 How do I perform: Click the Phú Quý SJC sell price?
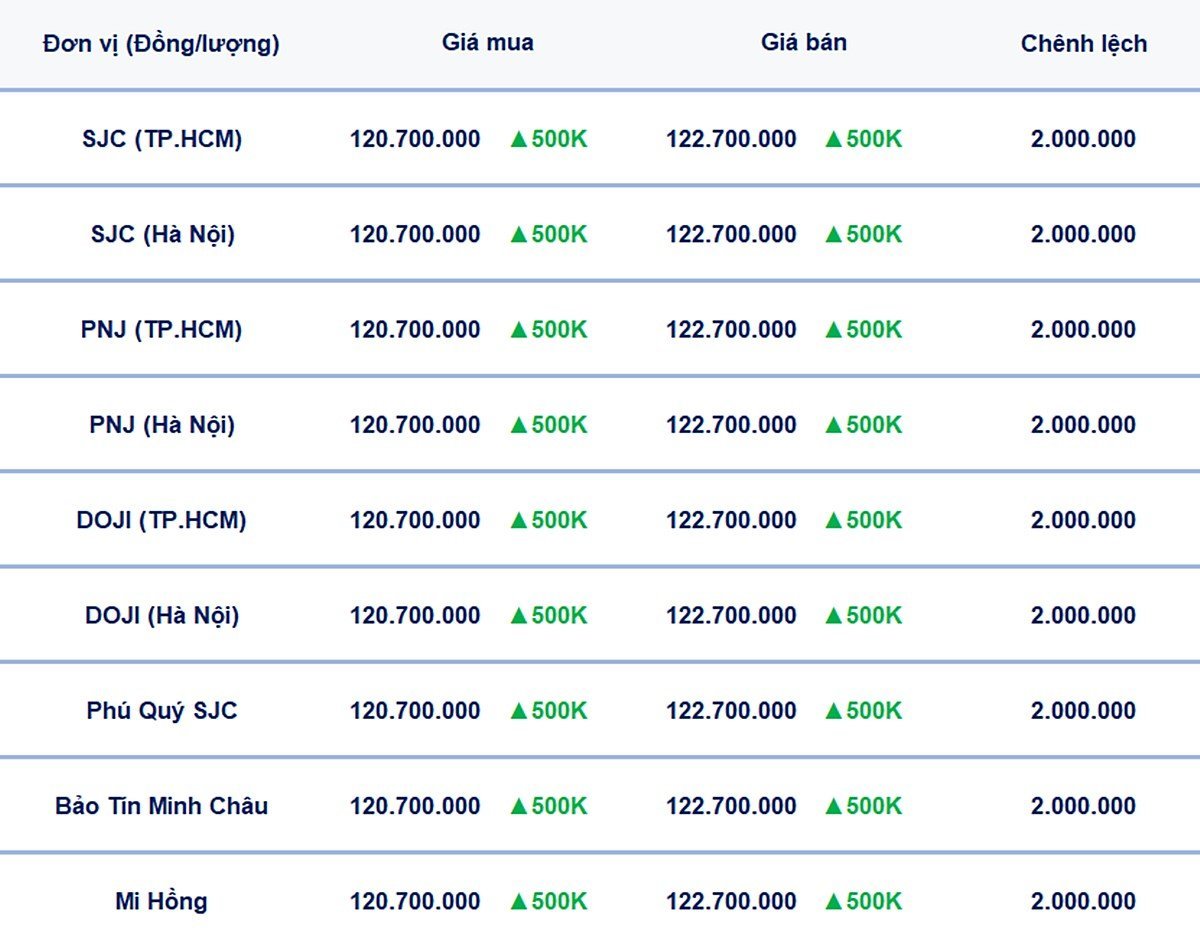(x=732, y=711)
